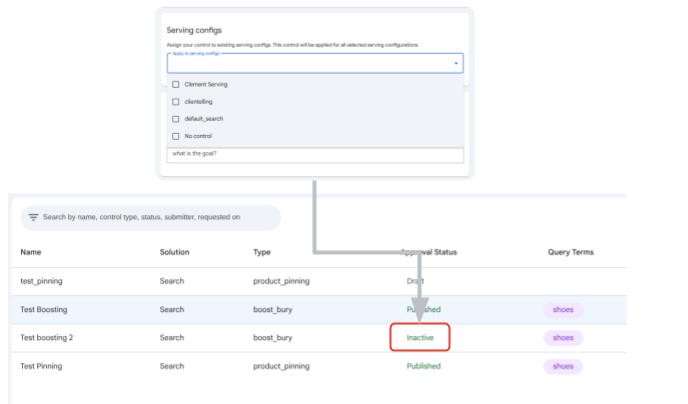Screen dimensions: 688x404
Task: Click the shoes chip in Test Boosting row
Action: (x=563, y=310)
